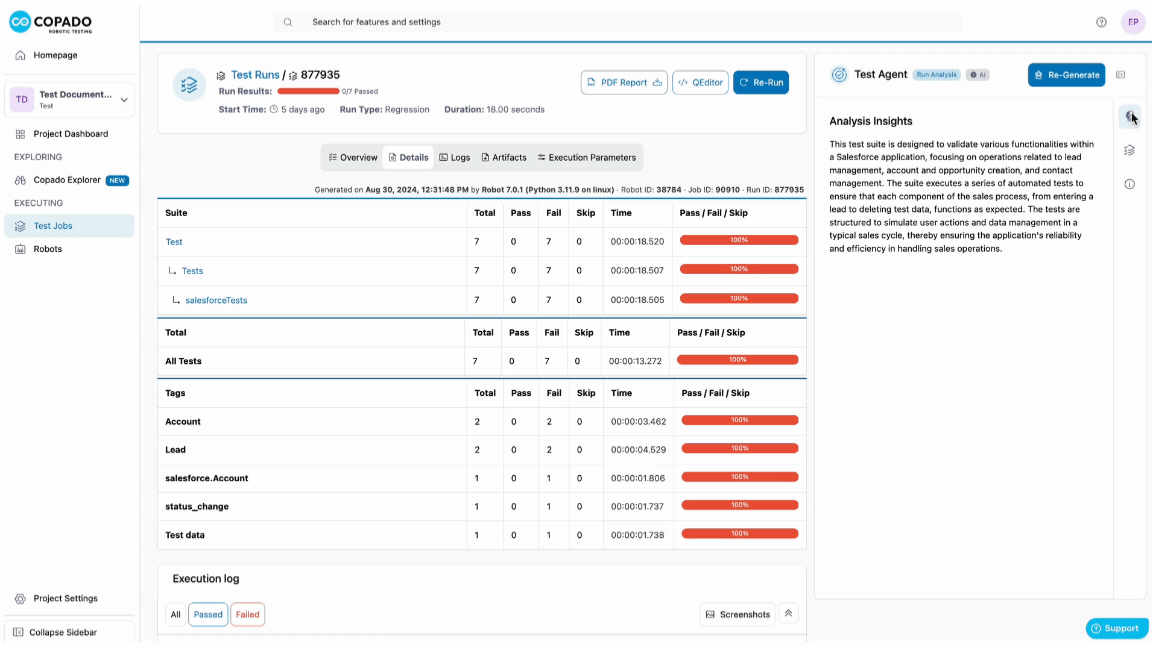The image size is (1152, 648).
Task: Download the PDF Report
Action: pyautogui.click(x=624, y=82)
